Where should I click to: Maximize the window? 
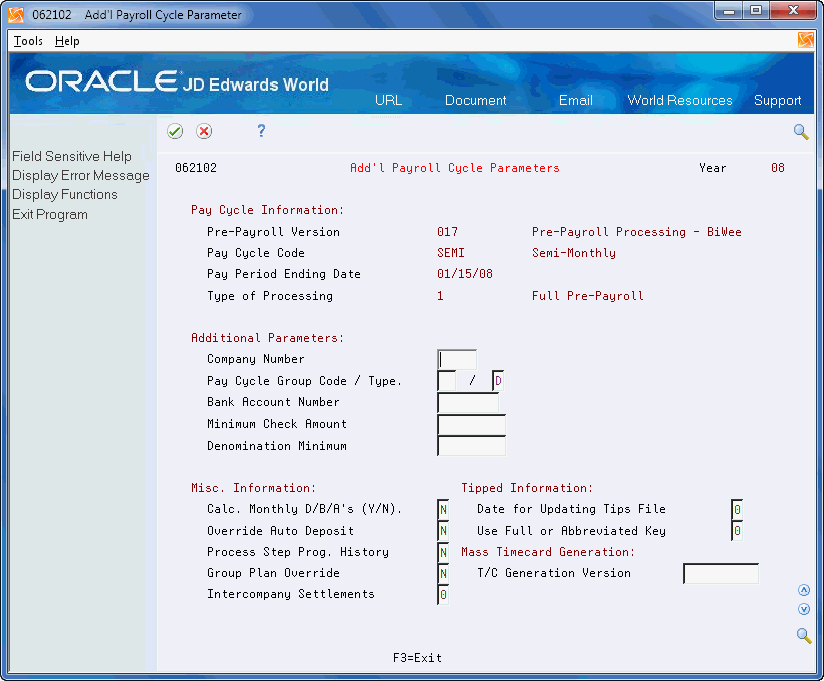tap(756, 11)
